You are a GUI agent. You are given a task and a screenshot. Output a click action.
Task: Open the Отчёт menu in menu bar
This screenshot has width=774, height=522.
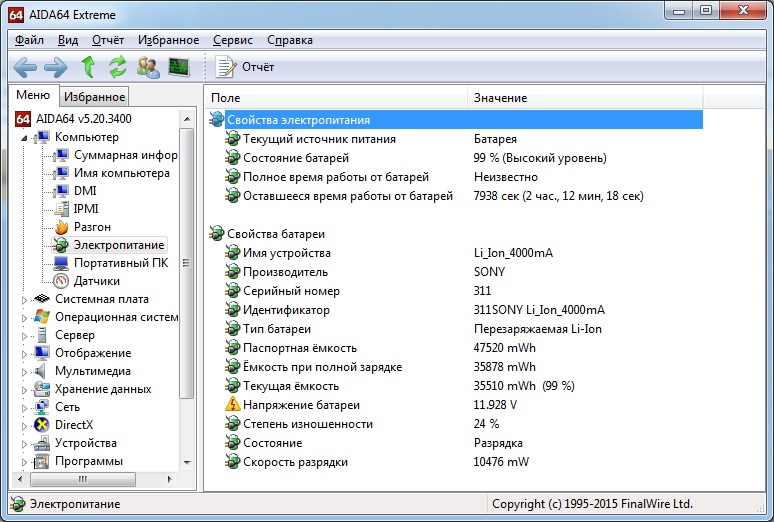pos(108,40)
